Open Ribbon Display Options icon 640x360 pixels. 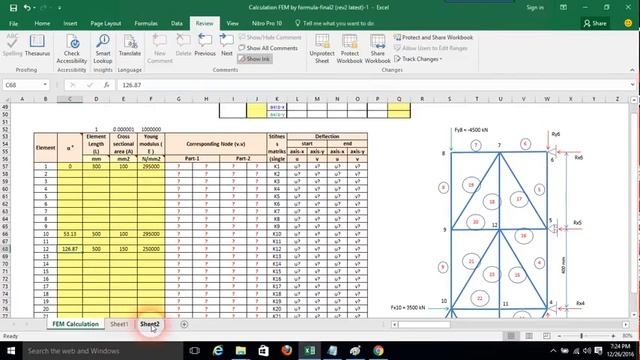[563, 7]
